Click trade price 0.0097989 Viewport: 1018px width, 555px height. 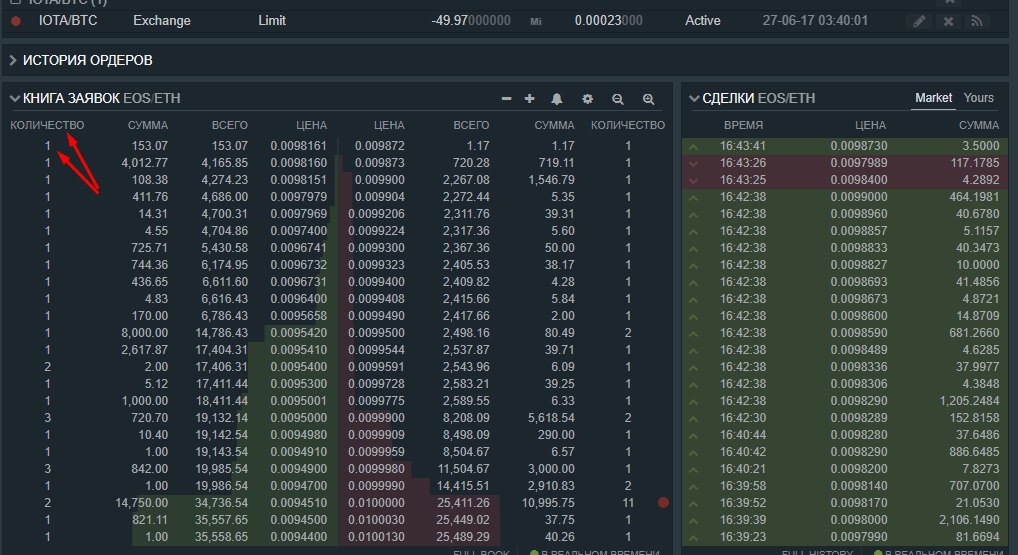pos(858,163)
